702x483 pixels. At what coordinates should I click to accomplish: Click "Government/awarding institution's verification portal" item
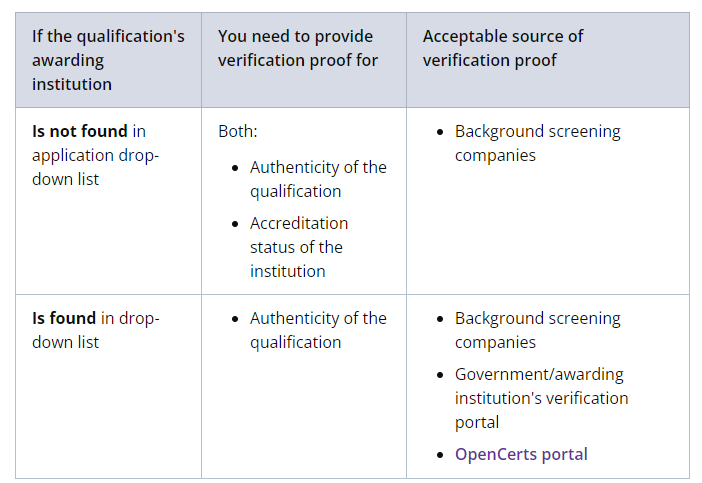541,398
